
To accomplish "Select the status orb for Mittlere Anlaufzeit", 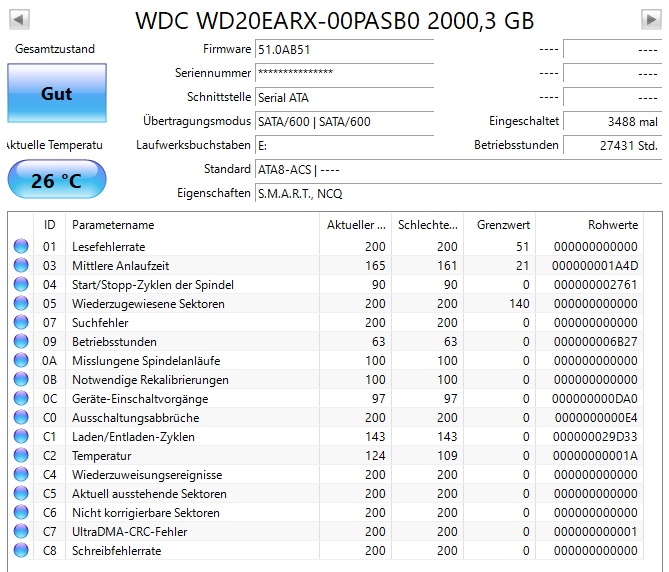I will pos(21,265).
